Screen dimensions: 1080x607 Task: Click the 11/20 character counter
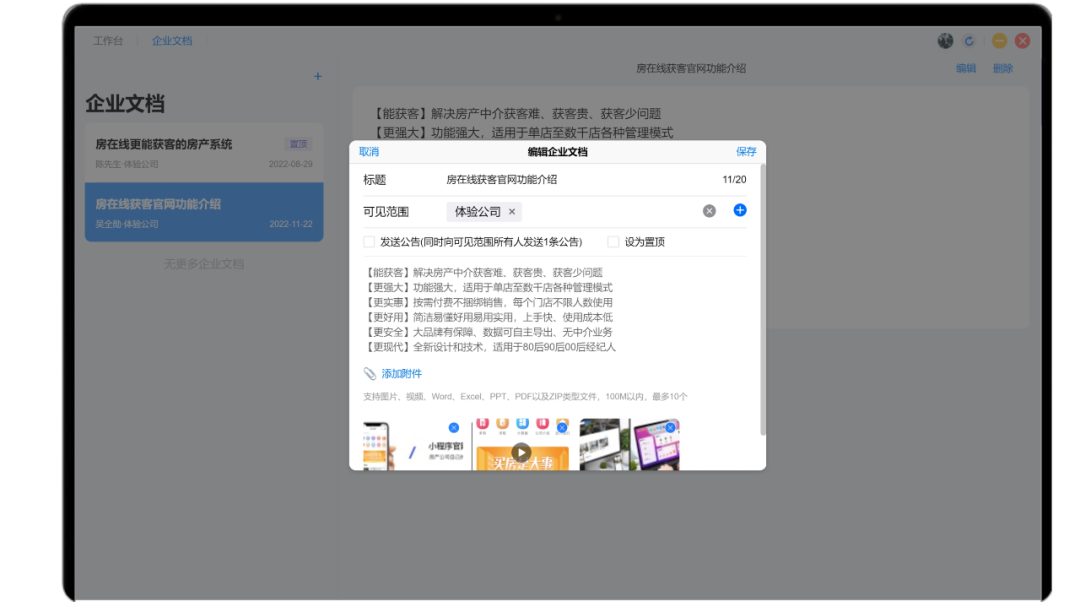(x=734, y=180)
